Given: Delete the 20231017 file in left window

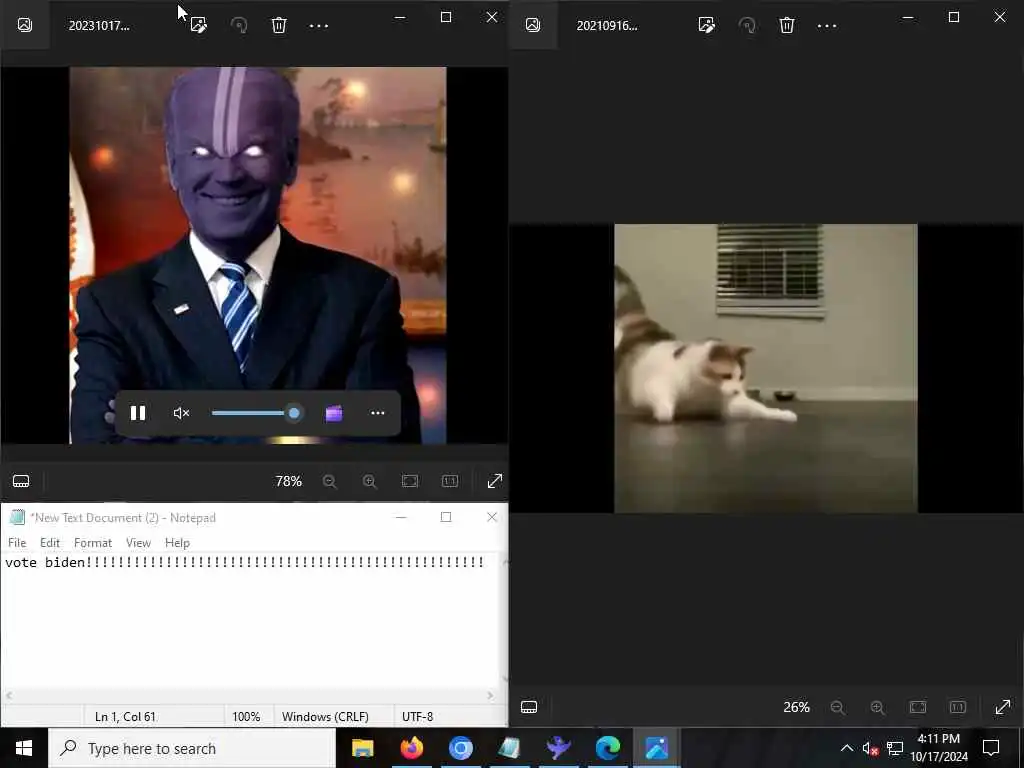Looking at the screenshot, I should [x=279, y=25].
